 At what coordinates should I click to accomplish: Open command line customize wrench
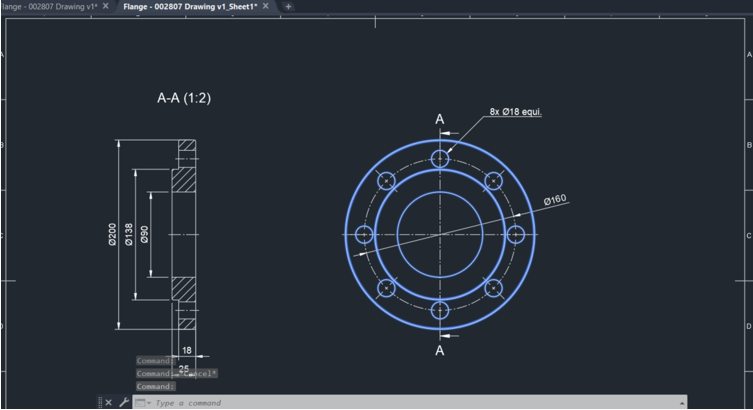(x=124, y=402)
